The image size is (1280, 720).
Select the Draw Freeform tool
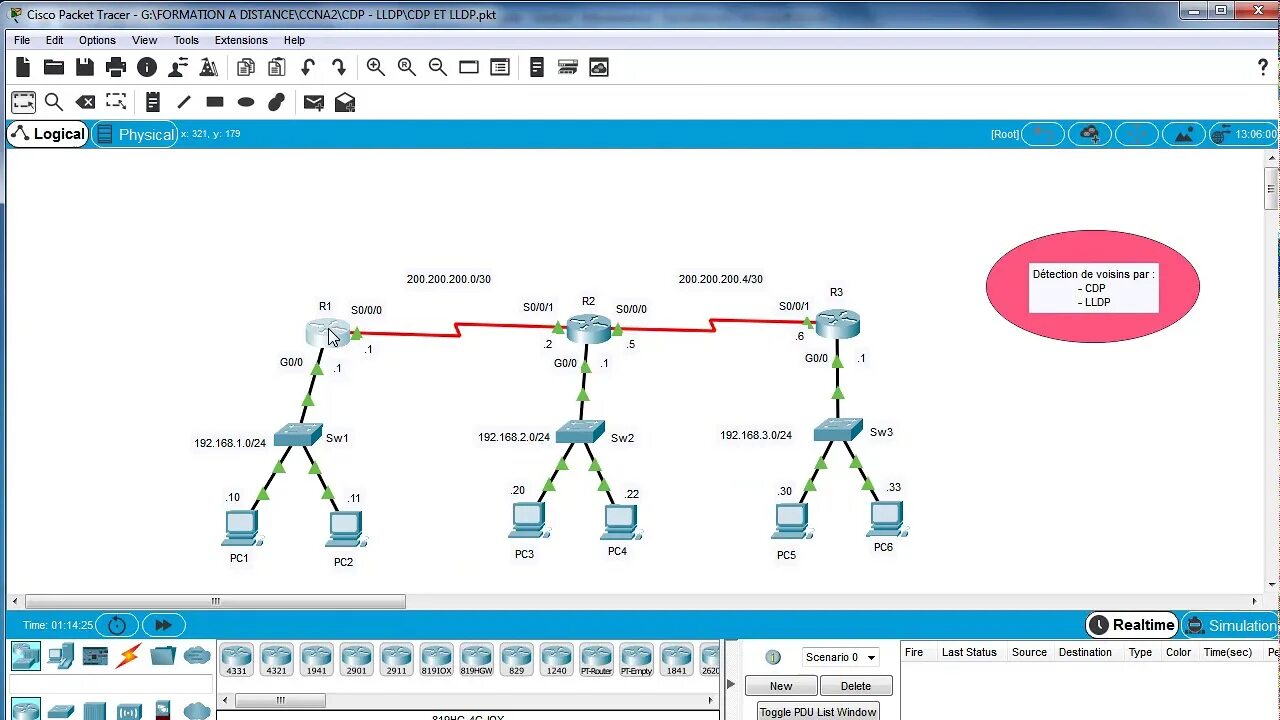click(x=277, y=102)
